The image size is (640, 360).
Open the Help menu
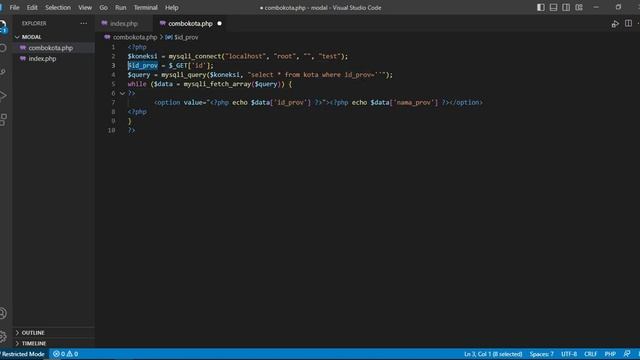(171, 7)
